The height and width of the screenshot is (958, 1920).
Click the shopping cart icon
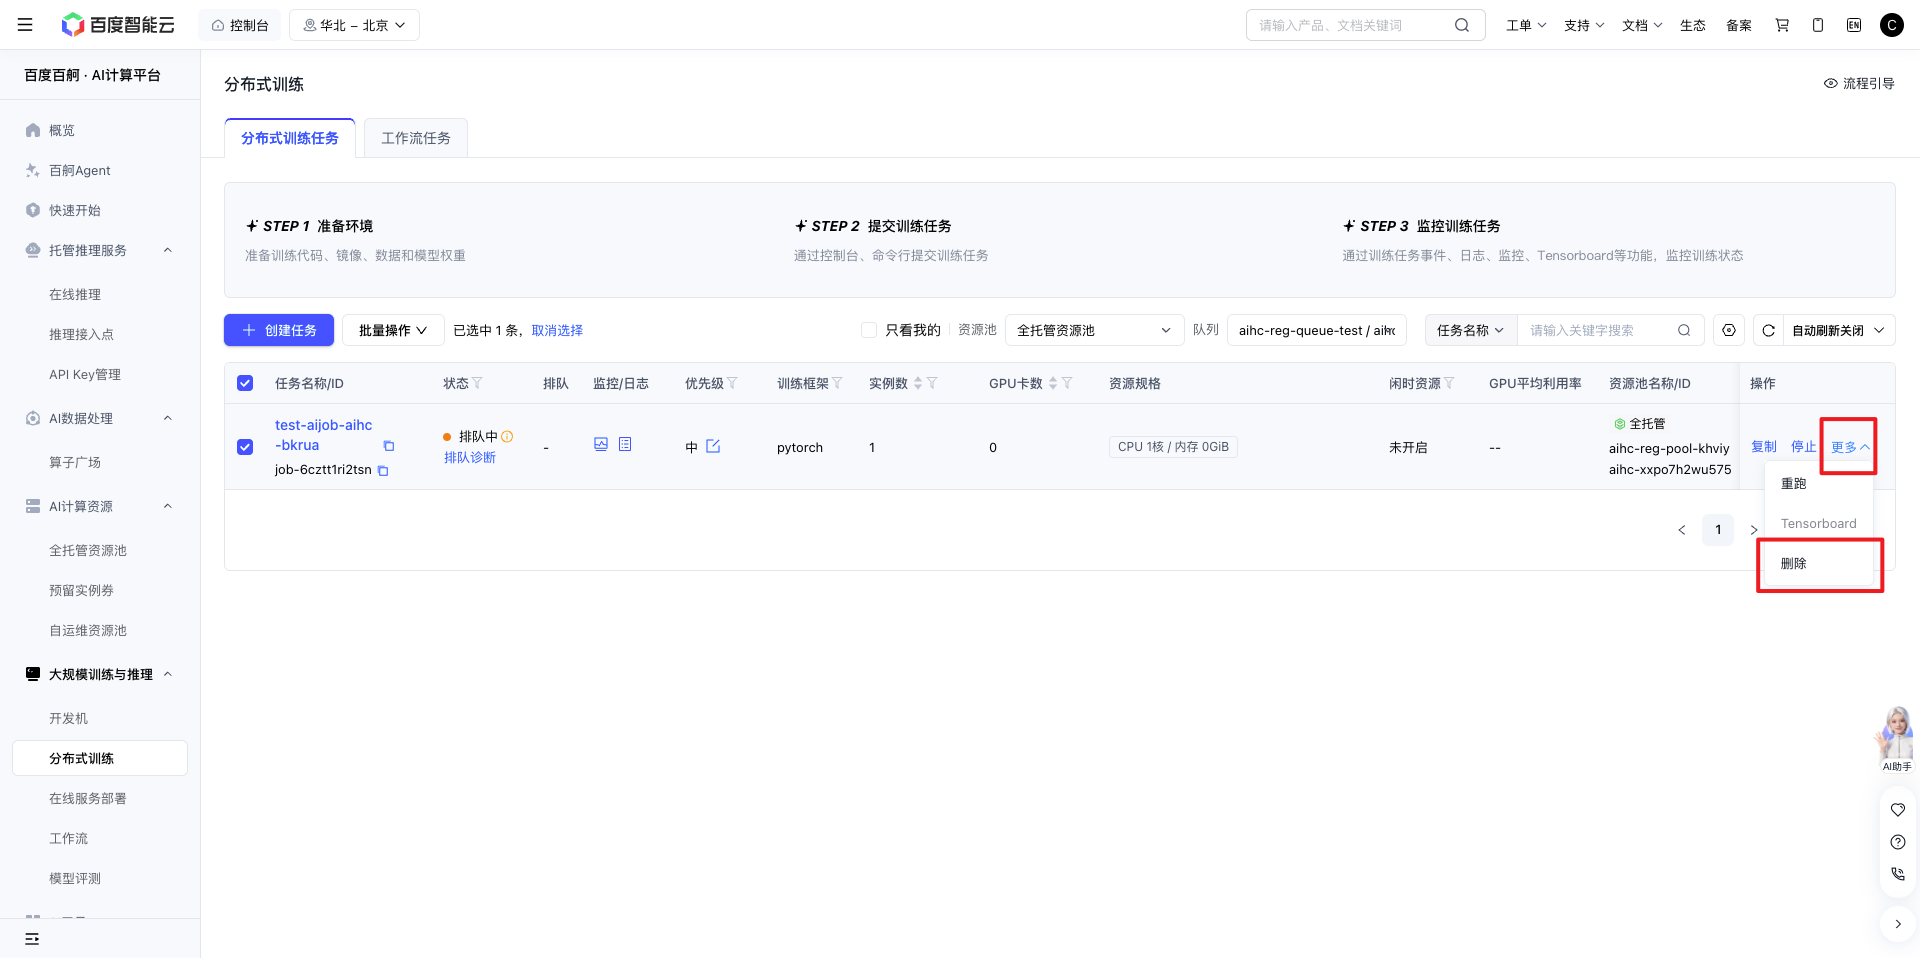click(x=1782, y=25)
